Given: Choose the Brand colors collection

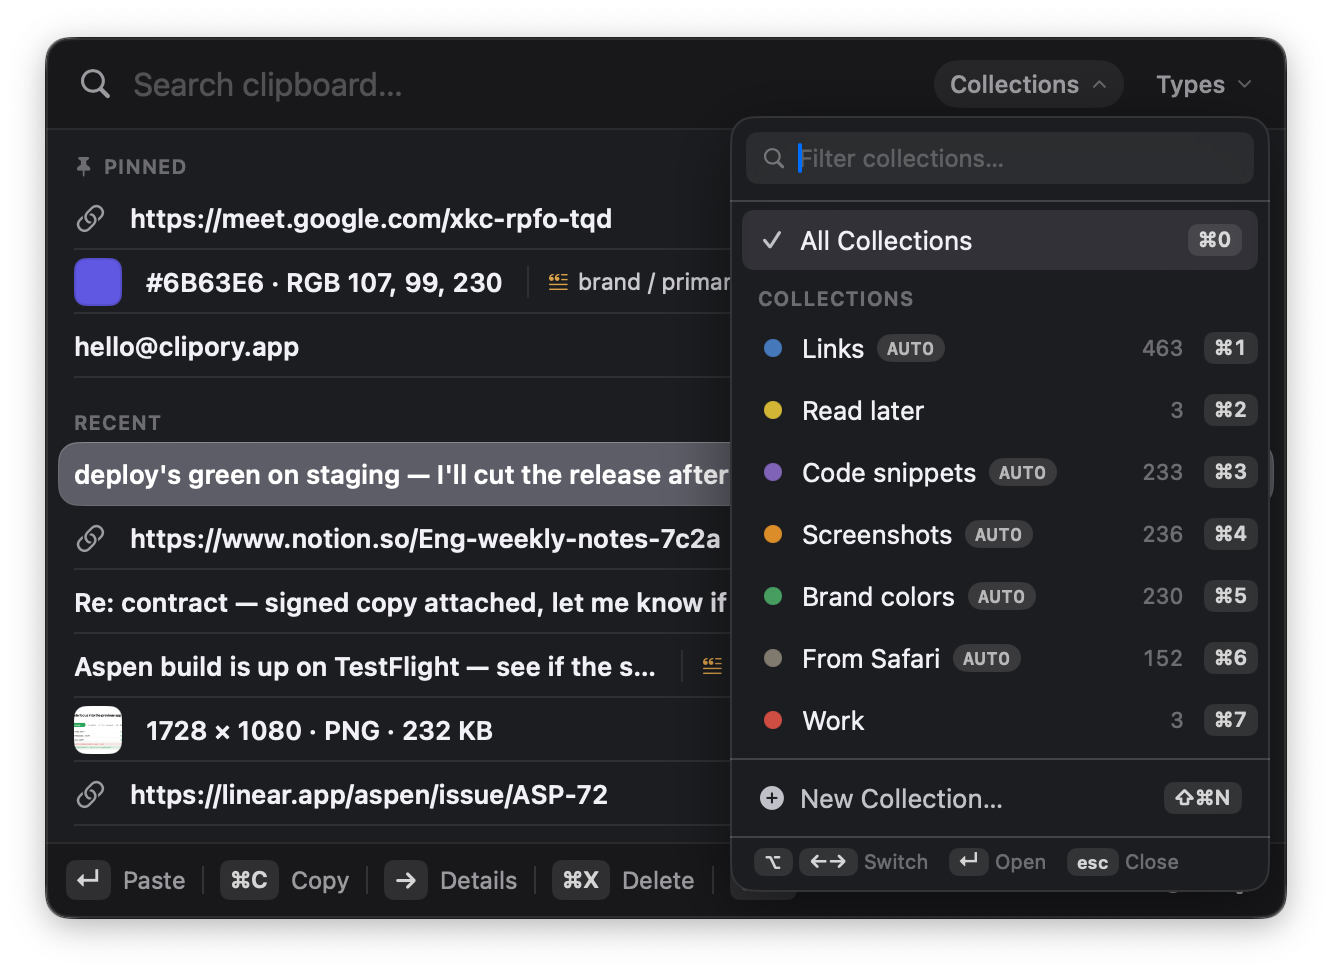Looking at the screenshot, I should point(999,596).
